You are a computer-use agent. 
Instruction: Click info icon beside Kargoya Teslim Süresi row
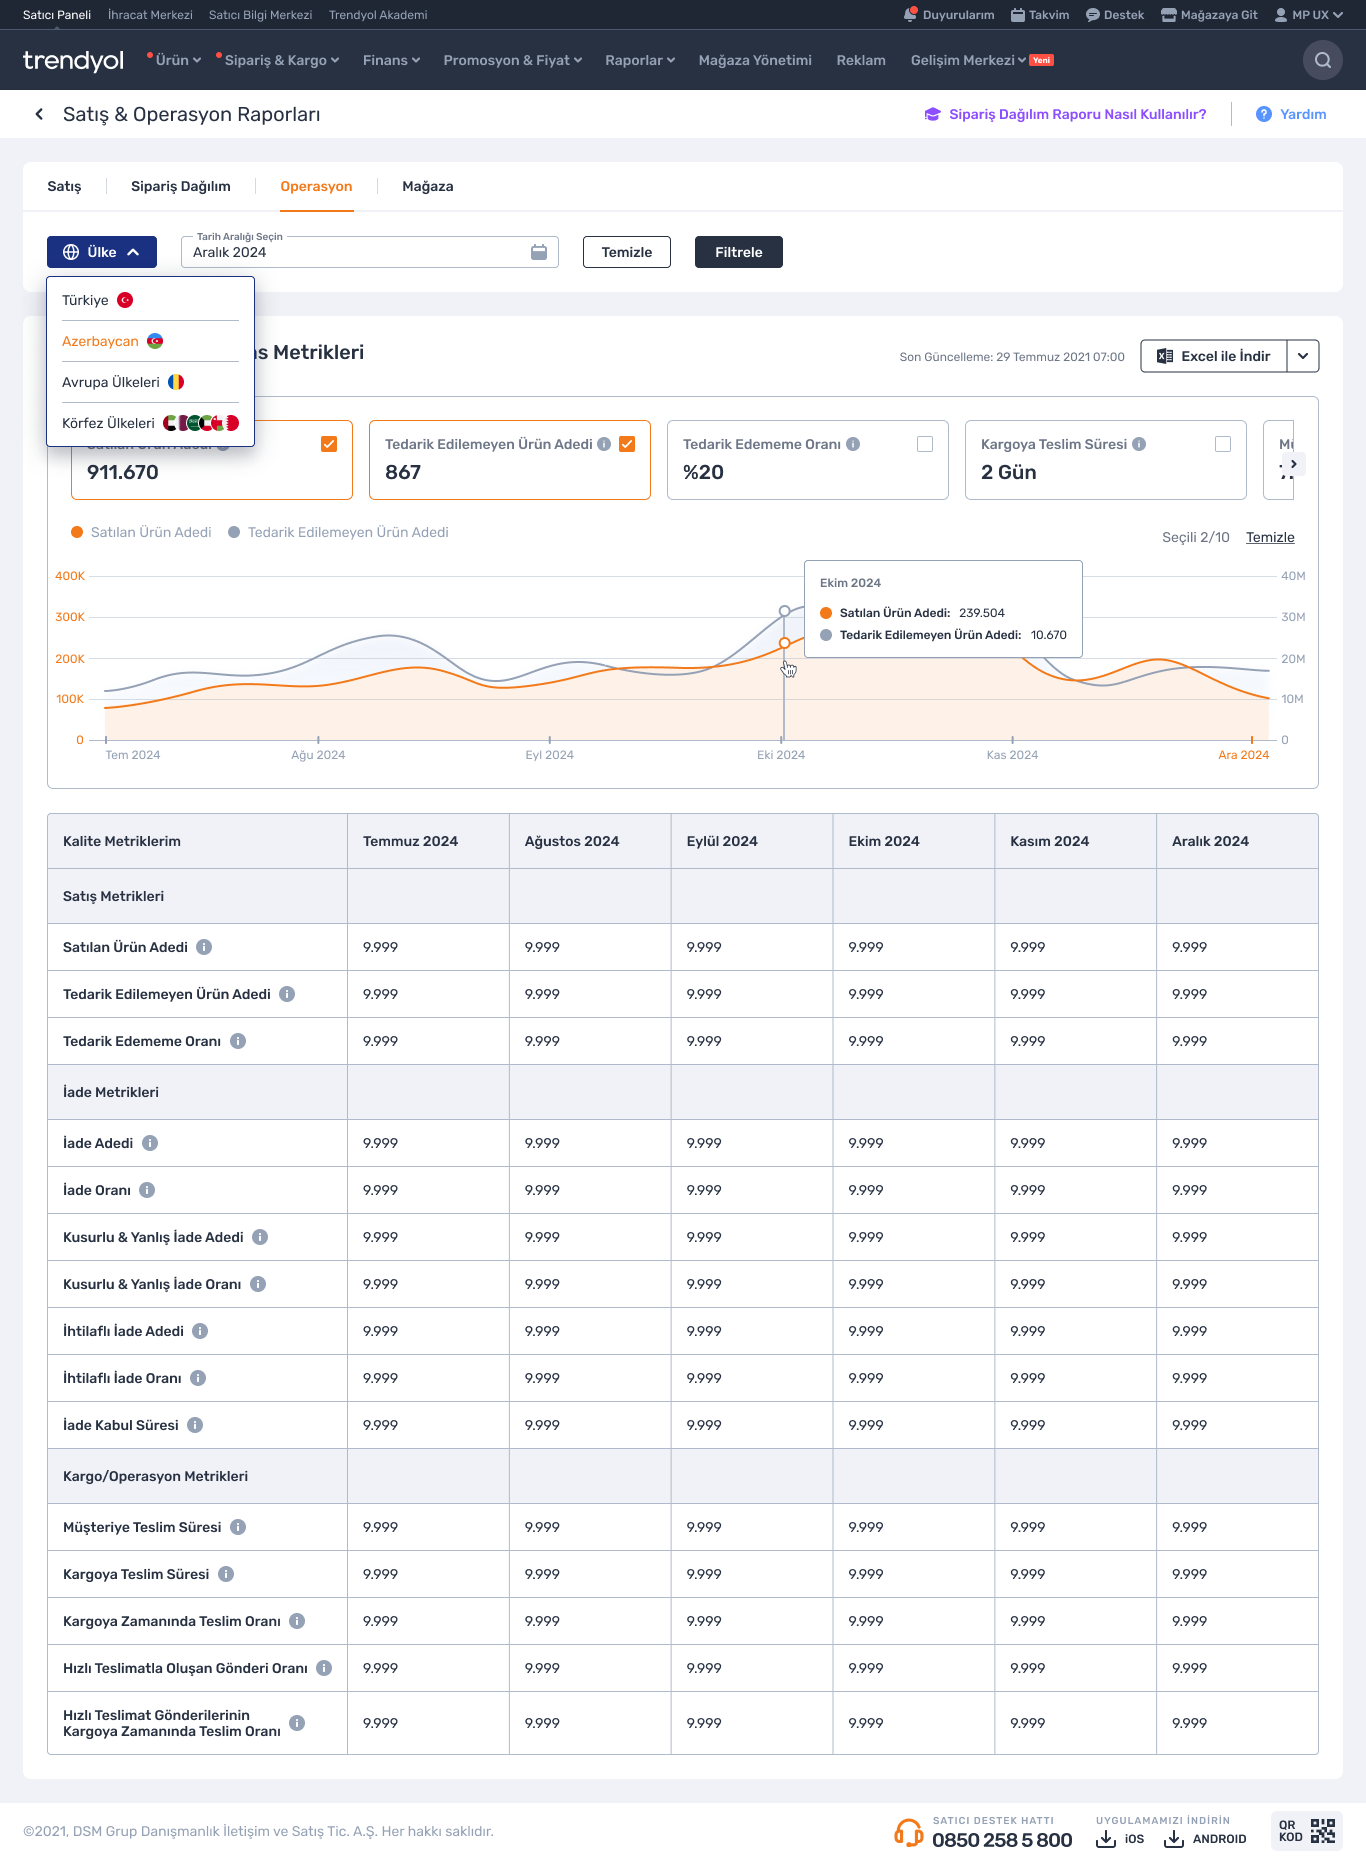(226, 1574)
